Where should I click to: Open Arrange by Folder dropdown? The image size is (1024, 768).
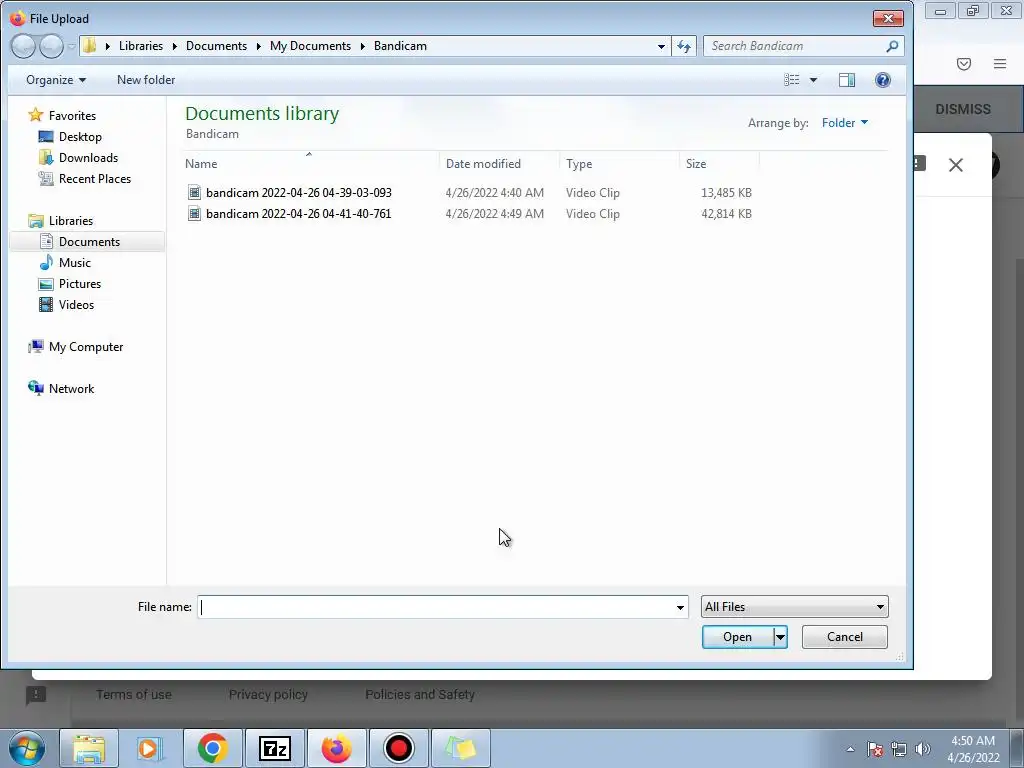click(845, 123)
